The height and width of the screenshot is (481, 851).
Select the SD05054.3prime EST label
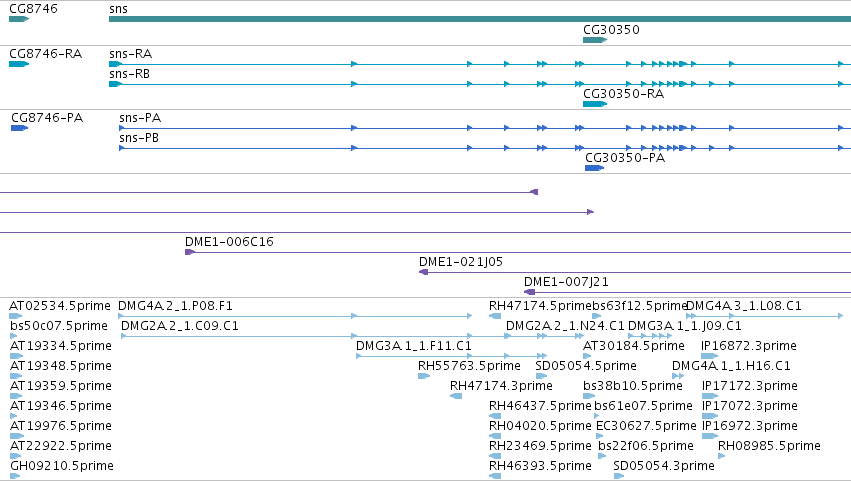664,466
